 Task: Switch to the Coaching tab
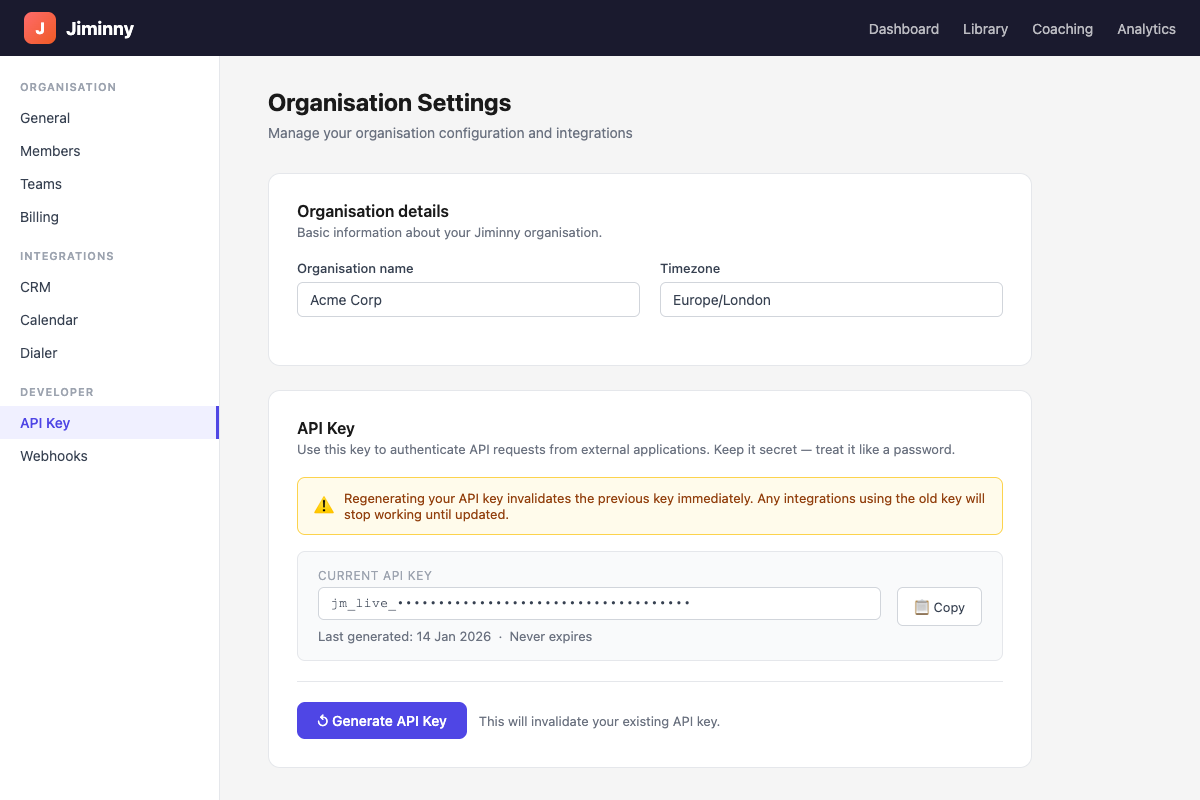point(1062,29)
